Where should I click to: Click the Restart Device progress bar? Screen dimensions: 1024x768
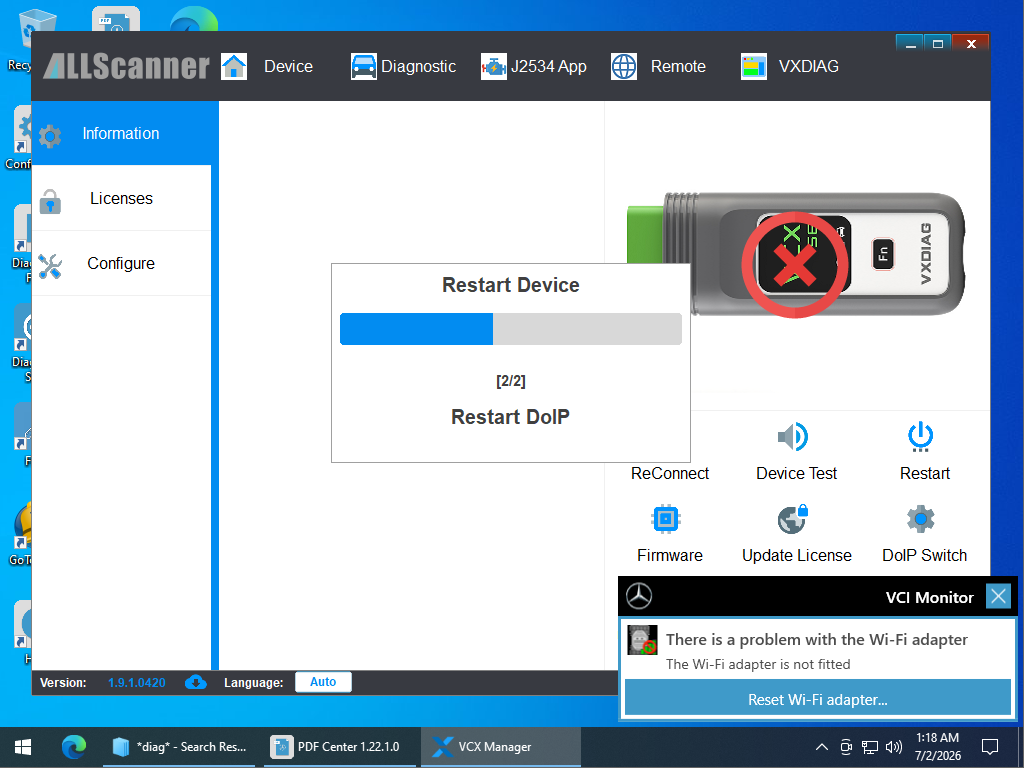pyautogui.click(x=511, y=329)
